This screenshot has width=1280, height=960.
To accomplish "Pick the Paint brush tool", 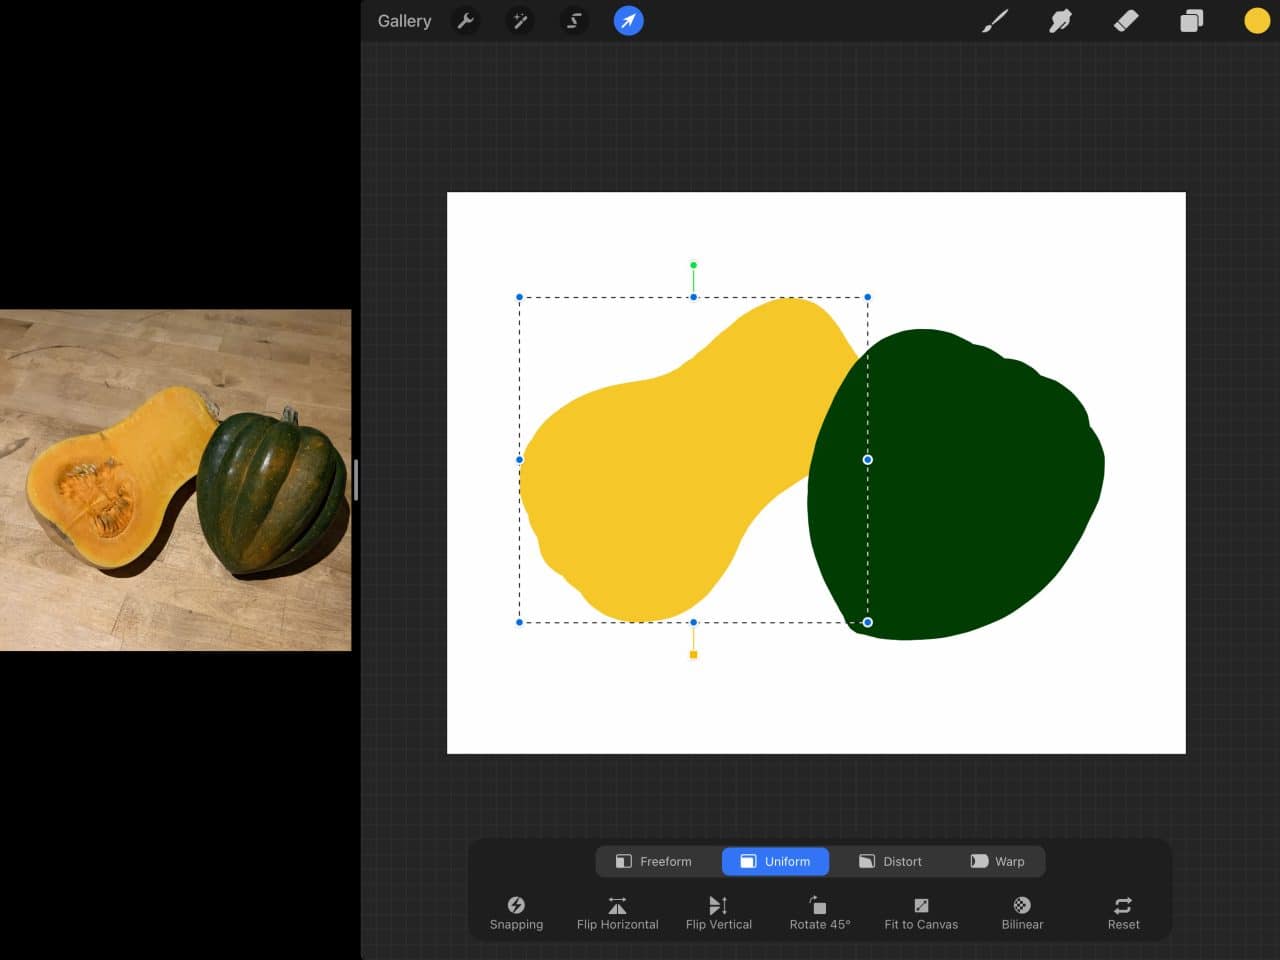I will click(995, 20).
